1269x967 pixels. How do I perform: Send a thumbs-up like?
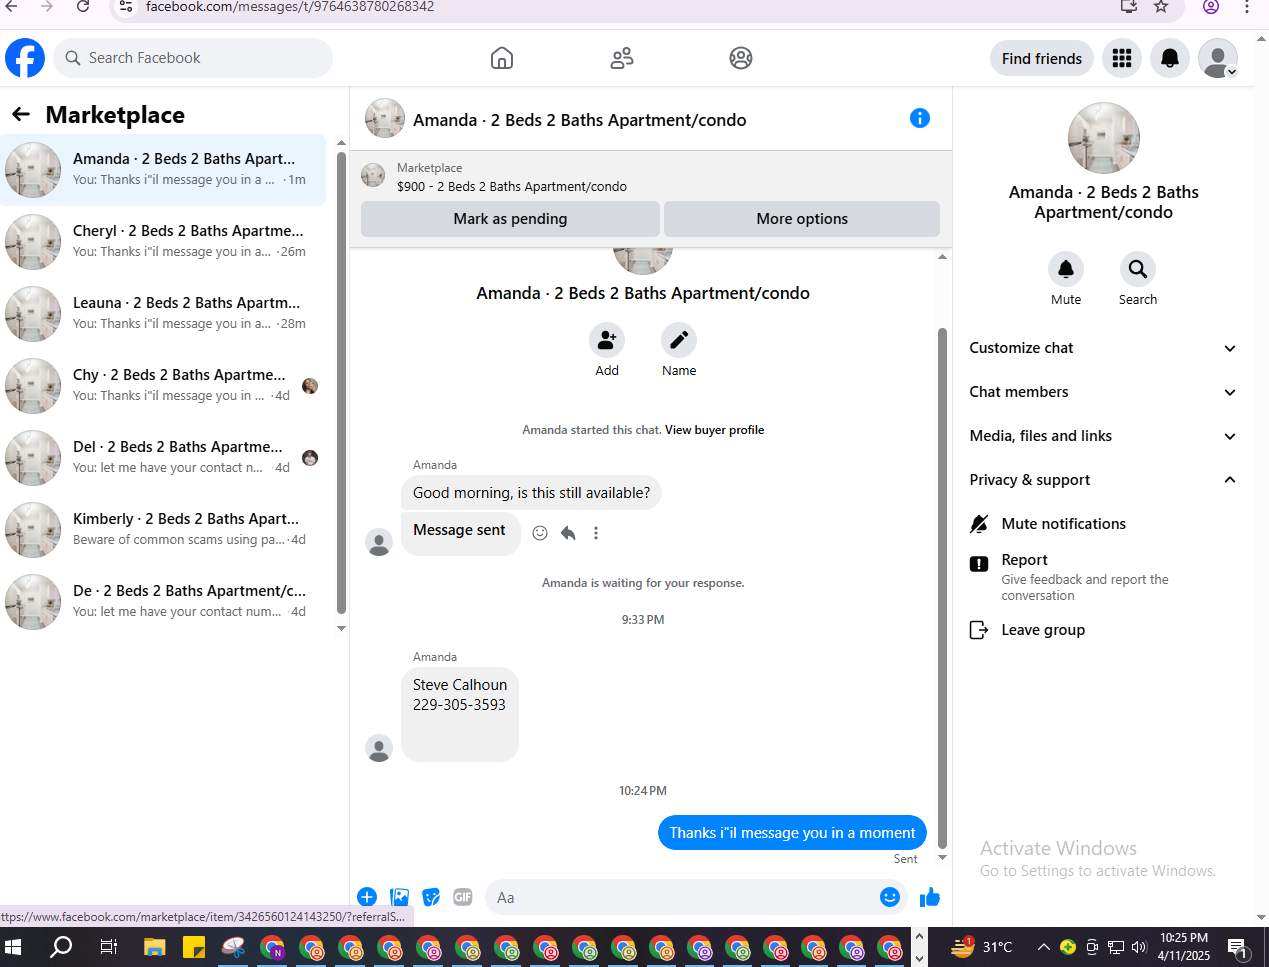[x=930, y=897]
